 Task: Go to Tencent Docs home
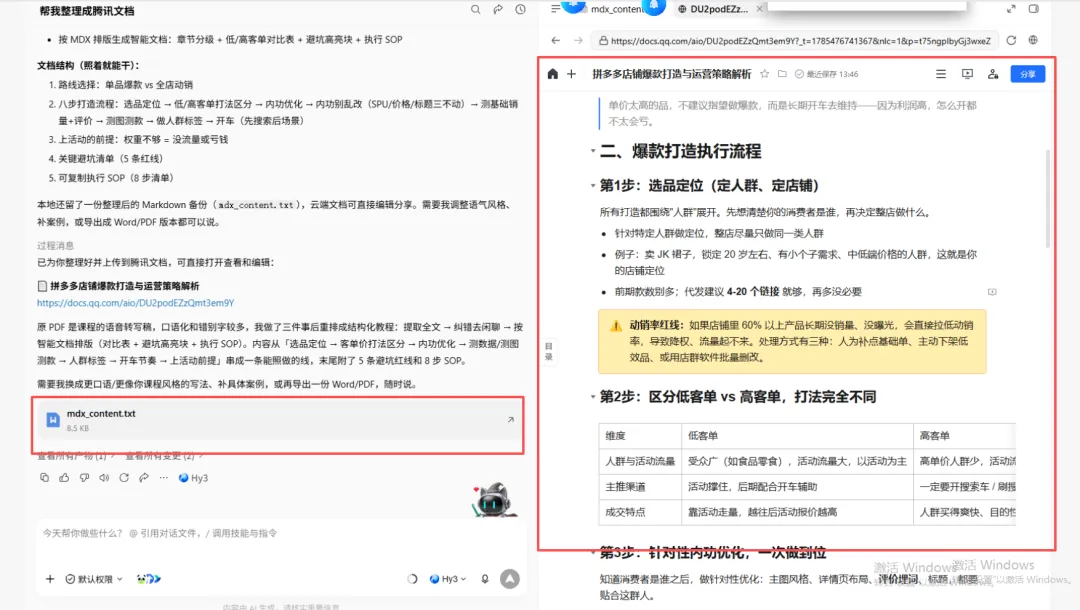pos(552,74)
